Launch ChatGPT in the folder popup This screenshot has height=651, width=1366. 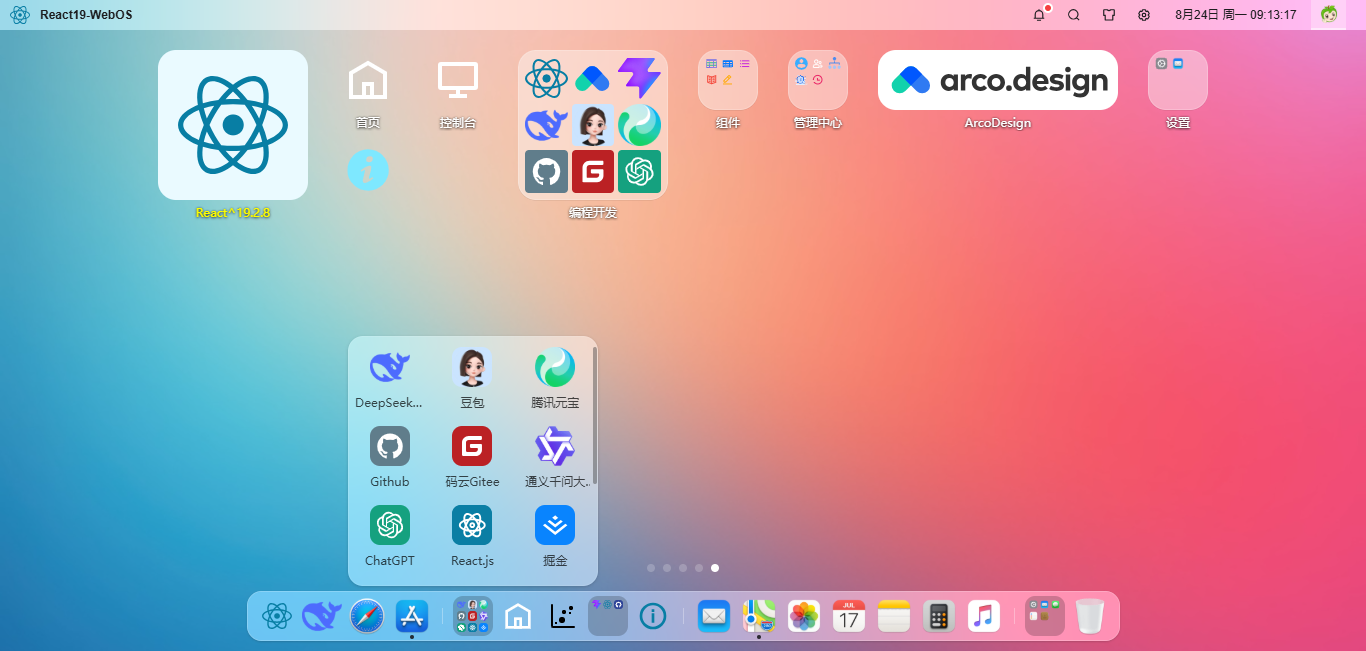pos(390,525)
